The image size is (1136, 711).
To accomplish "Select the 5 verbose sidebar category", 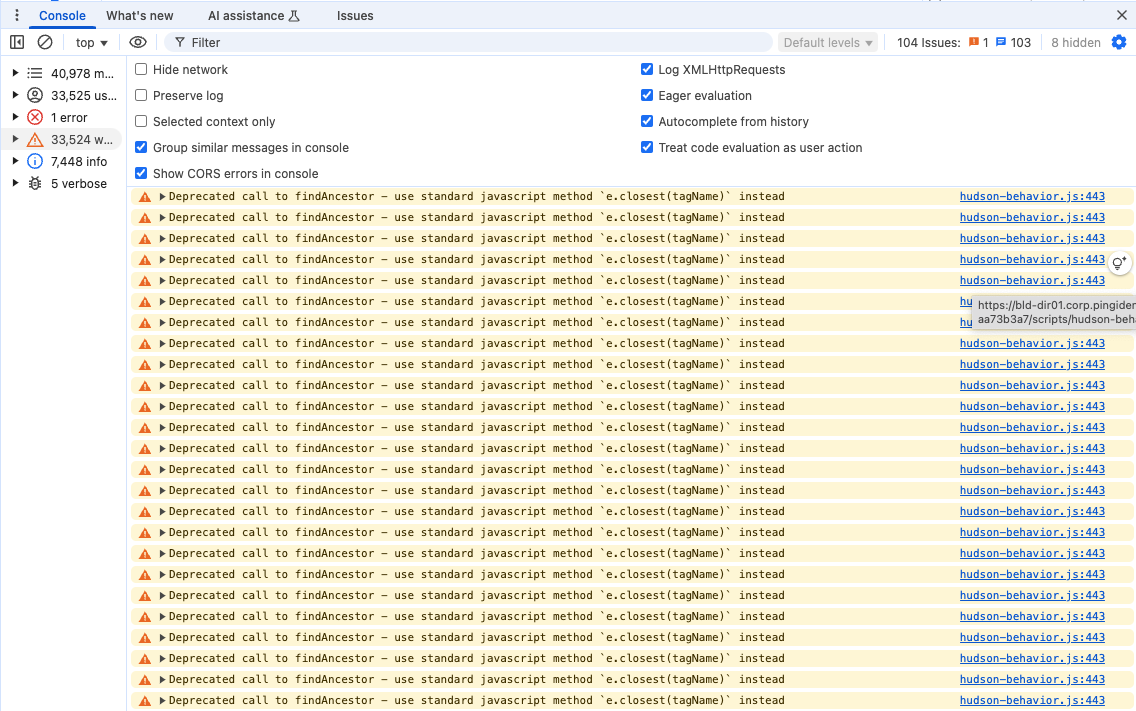I will [x=78, y=183].
